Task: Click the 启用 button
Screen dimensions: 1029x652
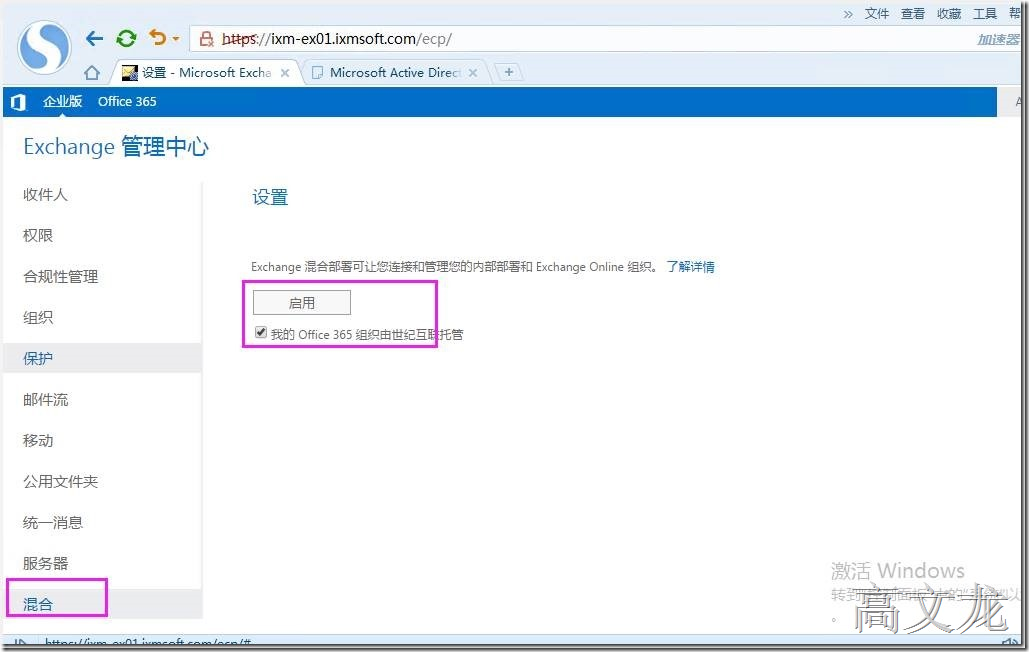Action: [x=302, y=303]
